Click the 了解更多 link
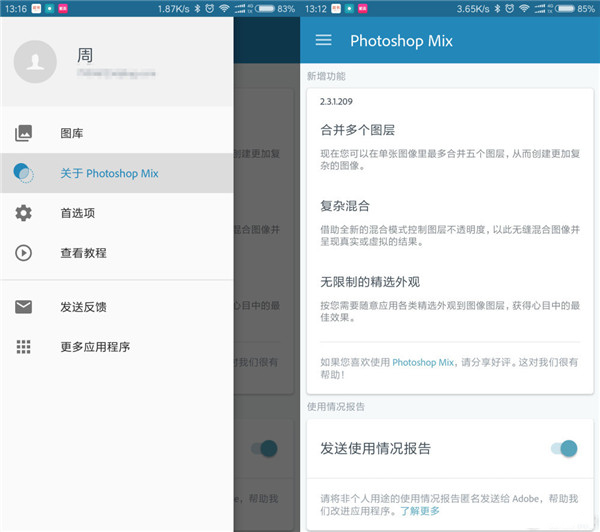 pos(419,511)
